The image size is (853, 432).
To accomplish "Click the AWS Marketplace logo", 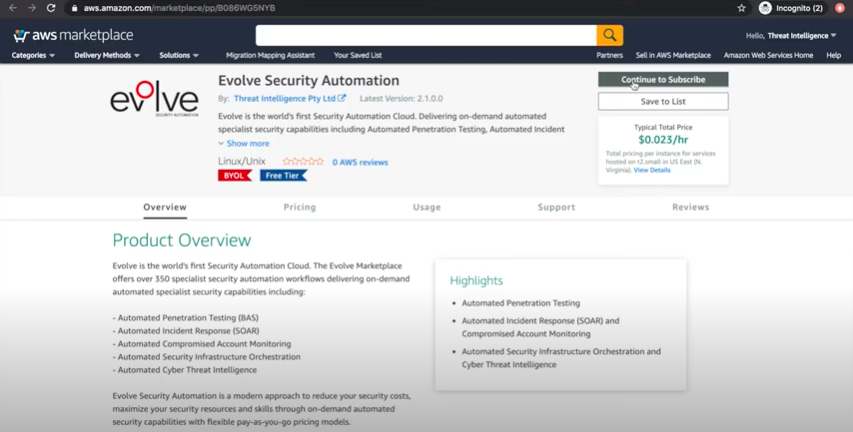I will click(x=73, y=36).
